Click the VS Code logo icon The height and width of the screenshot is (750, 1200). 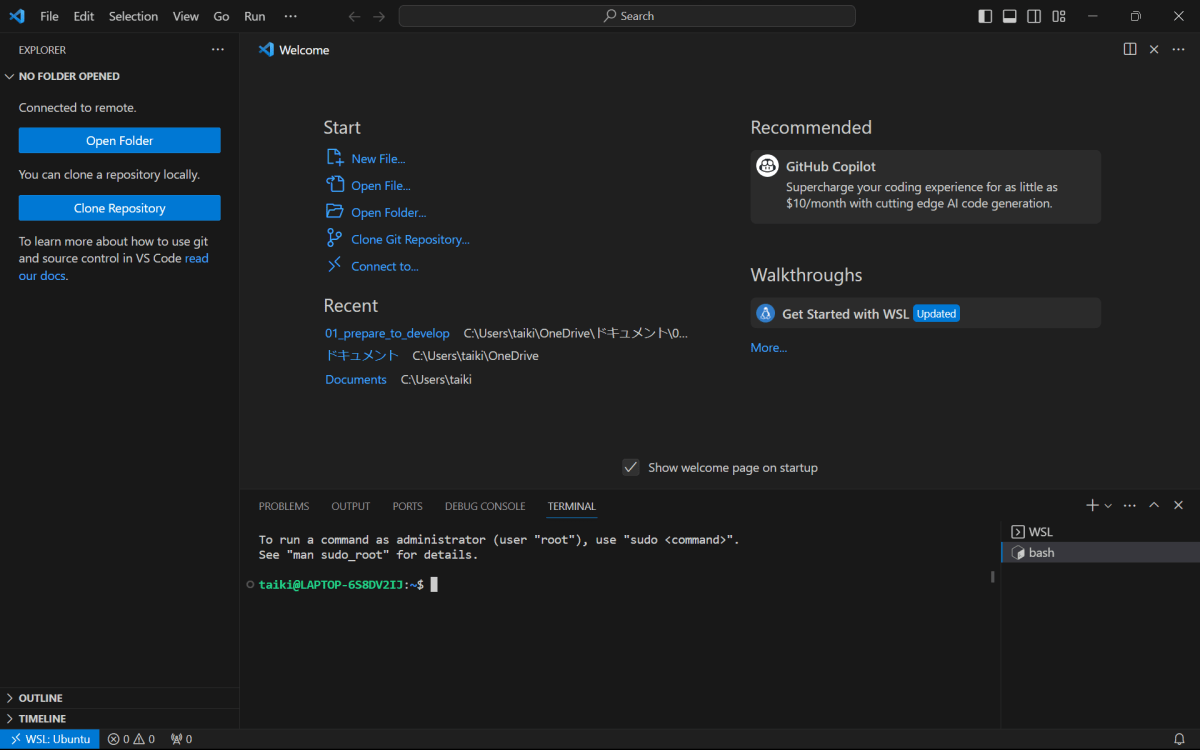16,16
